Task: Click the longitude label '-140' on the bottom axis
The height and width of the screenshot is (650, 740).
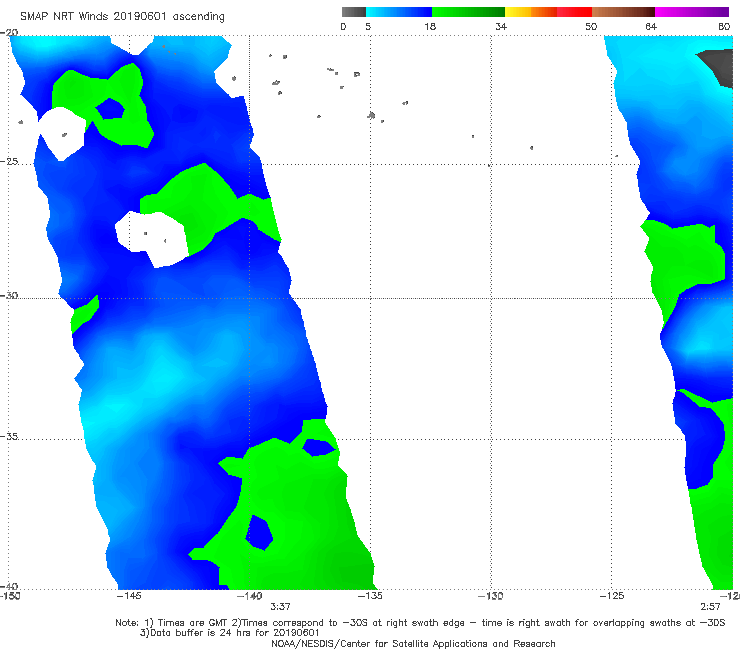Action: click(x=249, y=596)
